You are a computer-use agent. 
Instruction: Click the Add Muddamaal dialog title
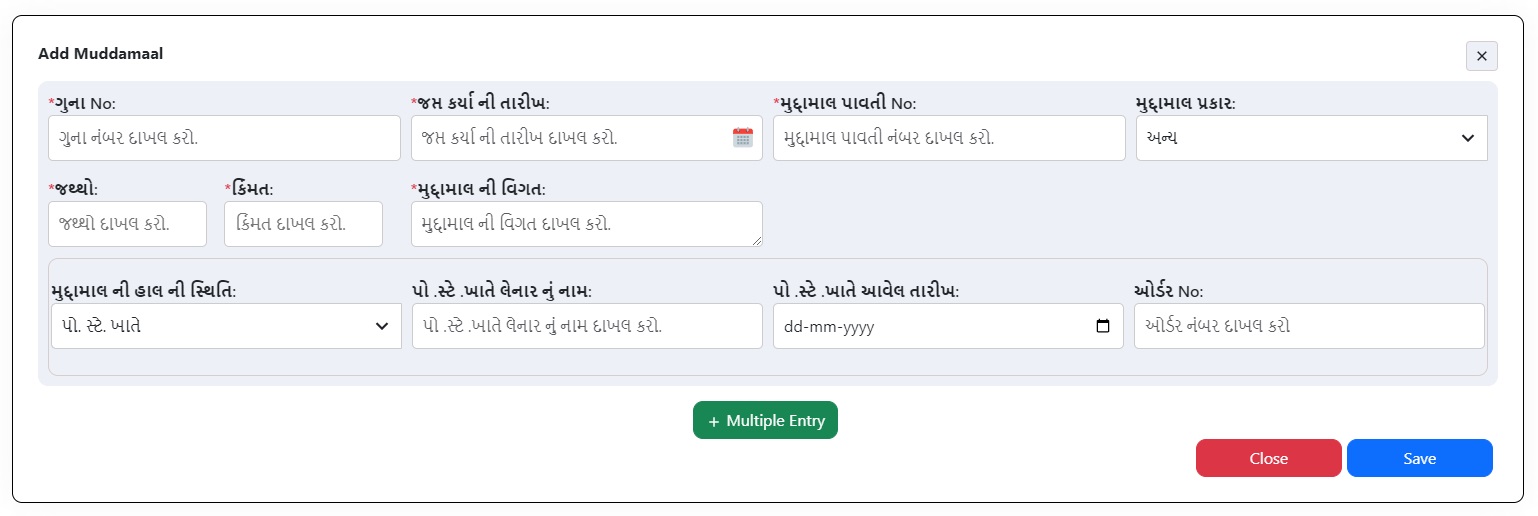click(100, 54)
